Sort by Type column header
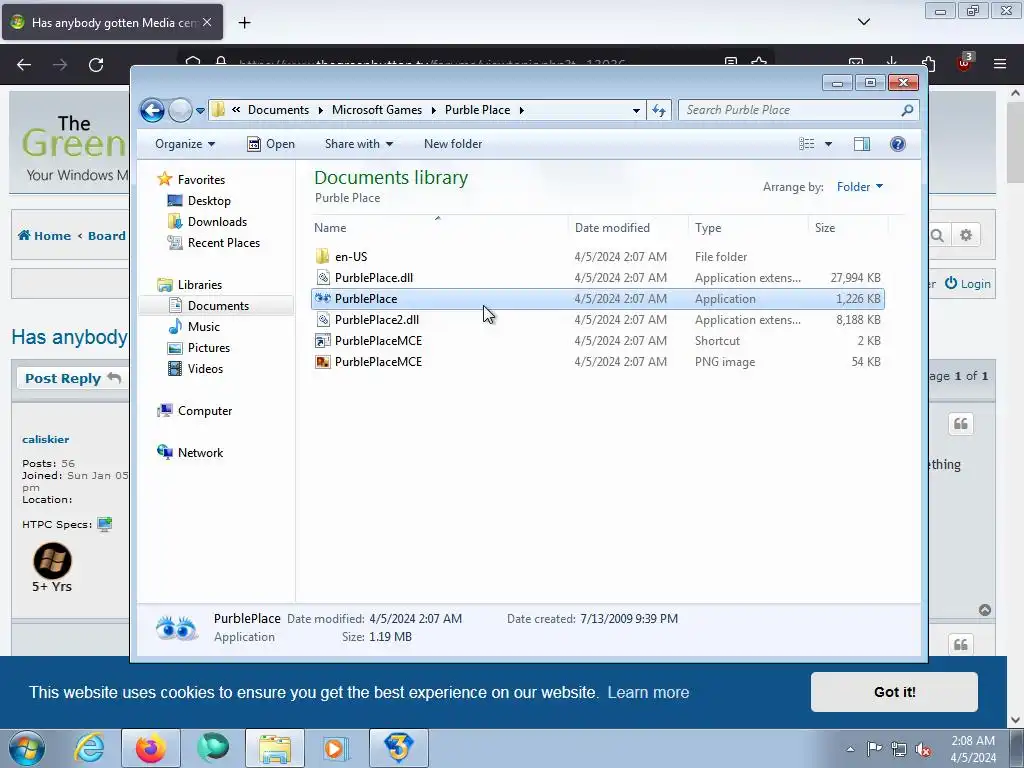Viewport: 1024px width, 768px height. click(x=748, y=227)
